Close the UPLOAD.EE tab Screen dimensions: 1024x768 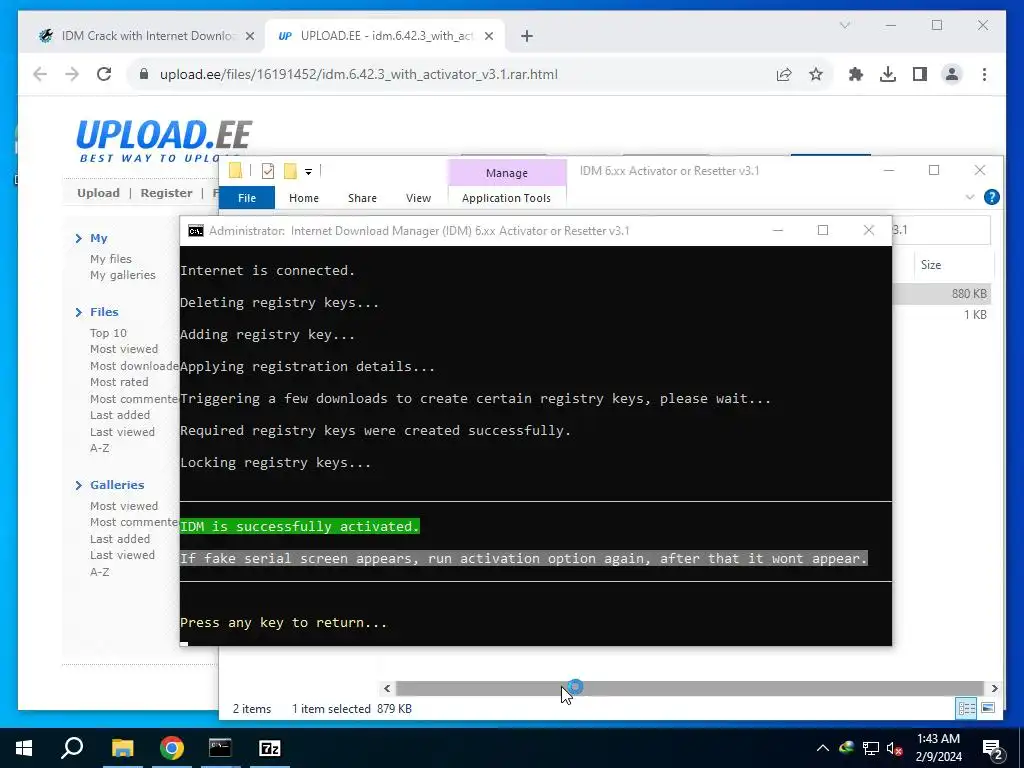[x=488, y=36]
